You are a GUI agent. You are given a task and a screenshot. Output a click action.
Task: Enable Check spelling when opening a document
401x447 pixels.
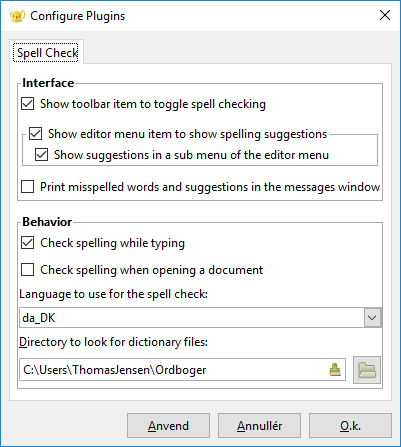point(27,269)
